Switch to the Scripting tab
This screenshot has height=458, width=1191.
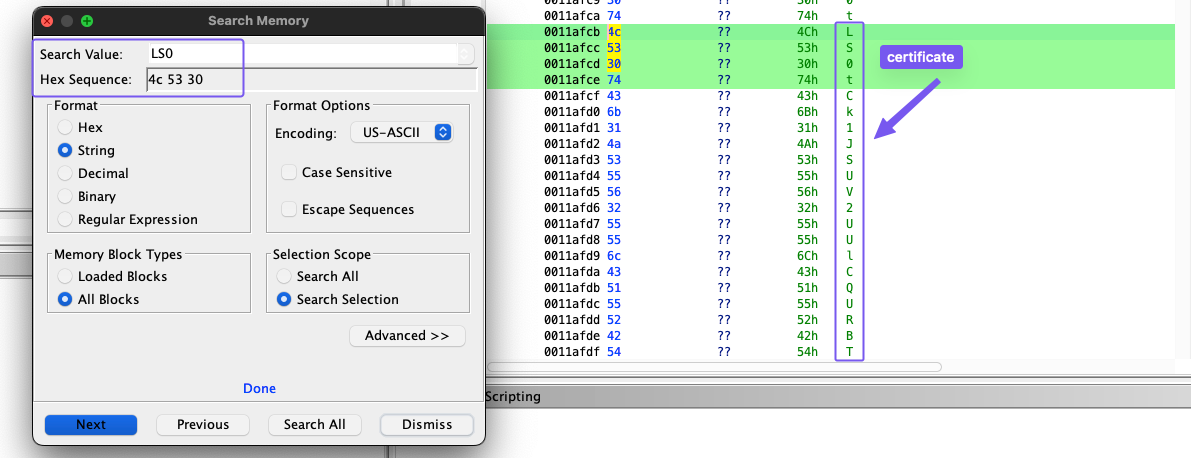513,397
